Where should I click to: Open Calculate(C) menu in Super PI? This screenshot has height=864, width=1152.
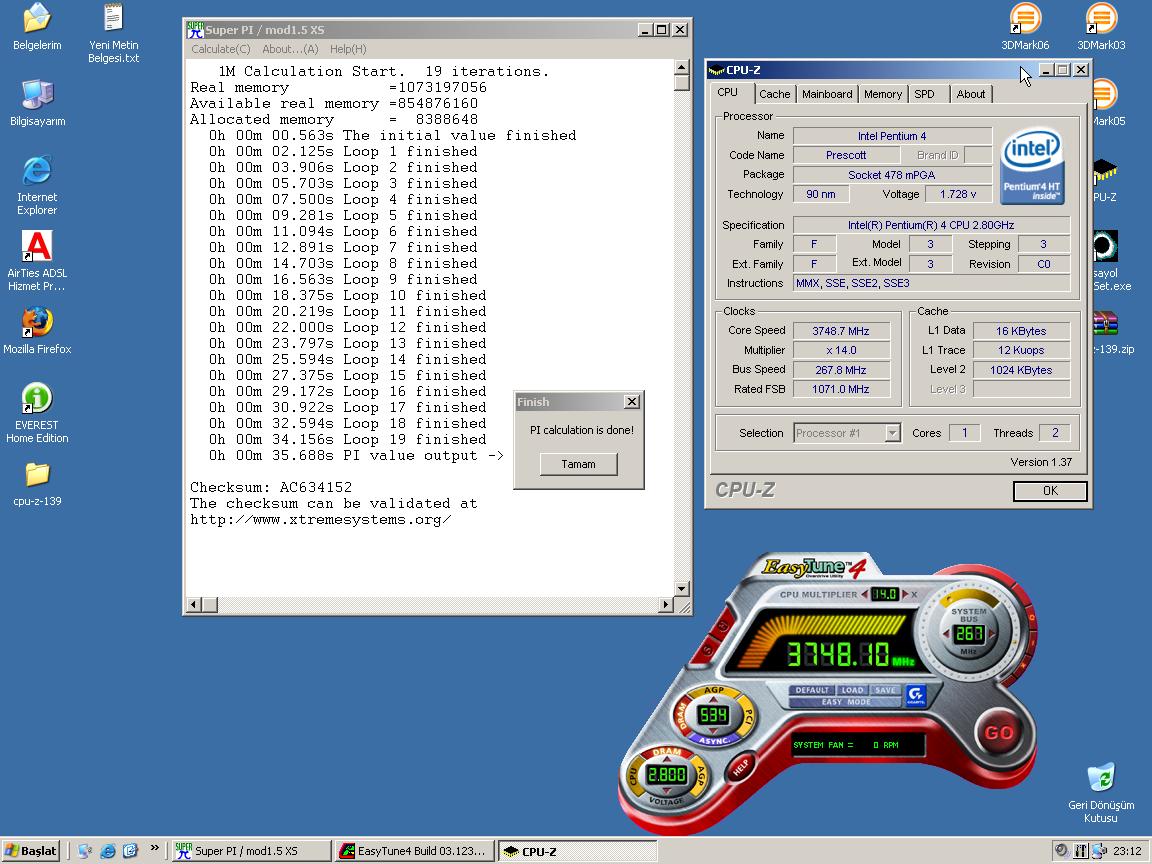point(220,49)
